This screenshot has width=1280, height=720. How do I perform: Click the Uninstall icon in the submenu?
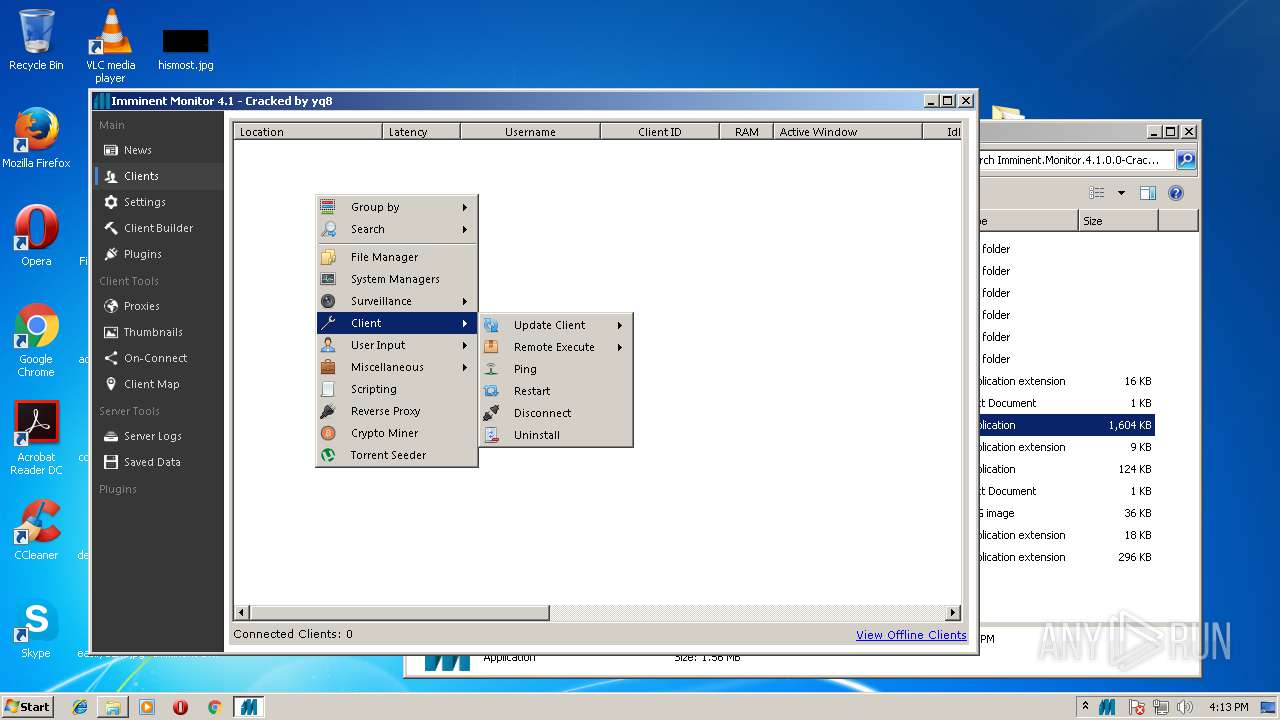coord(491,435)
